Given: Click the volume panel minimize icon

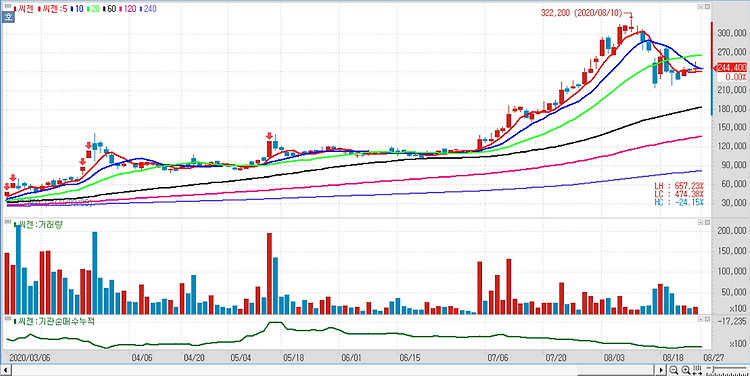Looking at the screenshot, I should (x=701, y=222).
